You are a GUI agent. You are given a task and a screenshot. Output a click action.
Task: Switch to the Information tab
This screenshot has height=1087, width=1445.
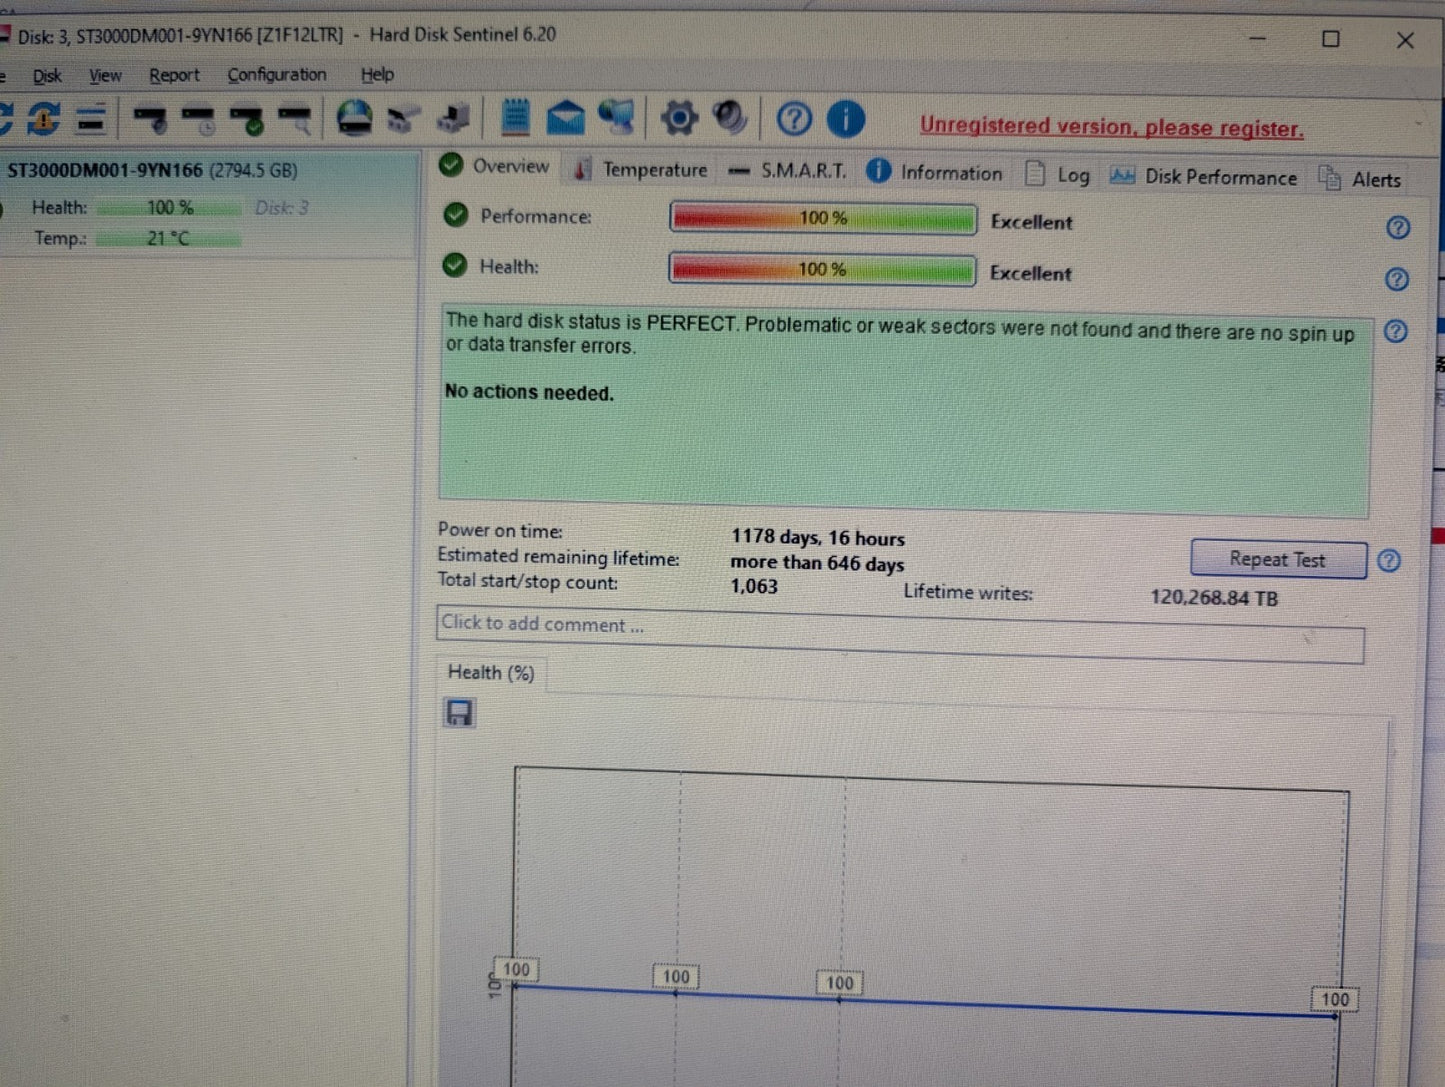934,172
